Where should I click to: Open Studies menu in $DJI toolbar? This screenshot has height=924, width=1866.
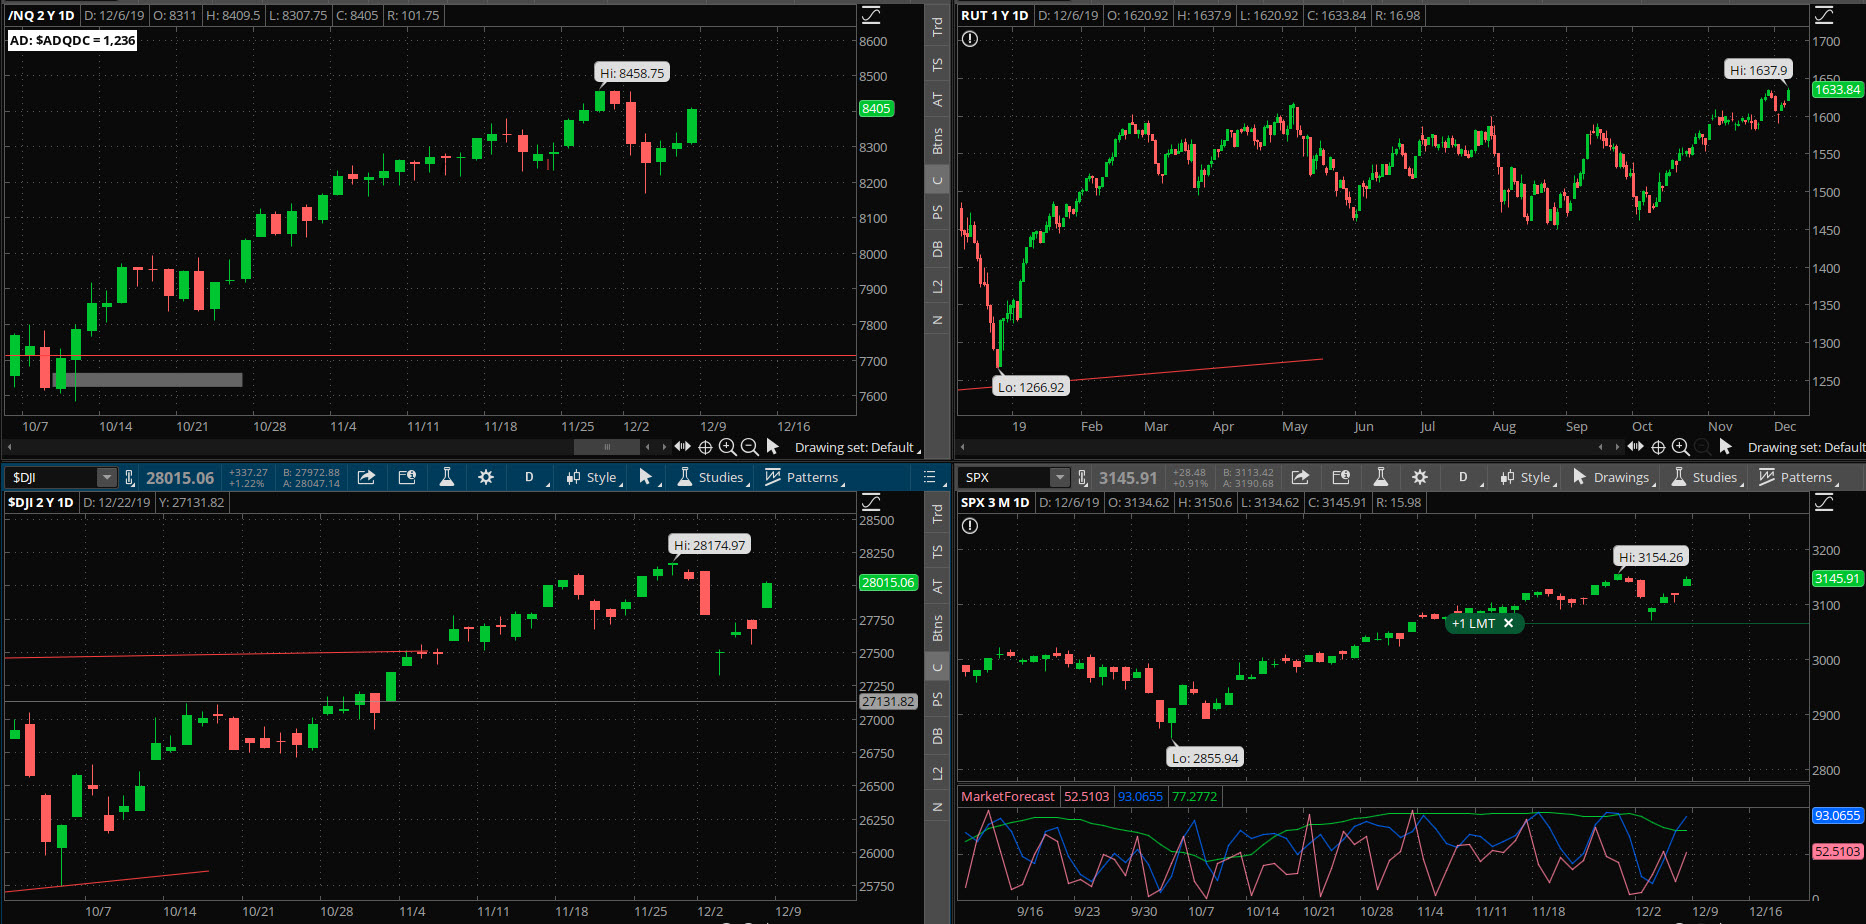(x=712, y=477)
